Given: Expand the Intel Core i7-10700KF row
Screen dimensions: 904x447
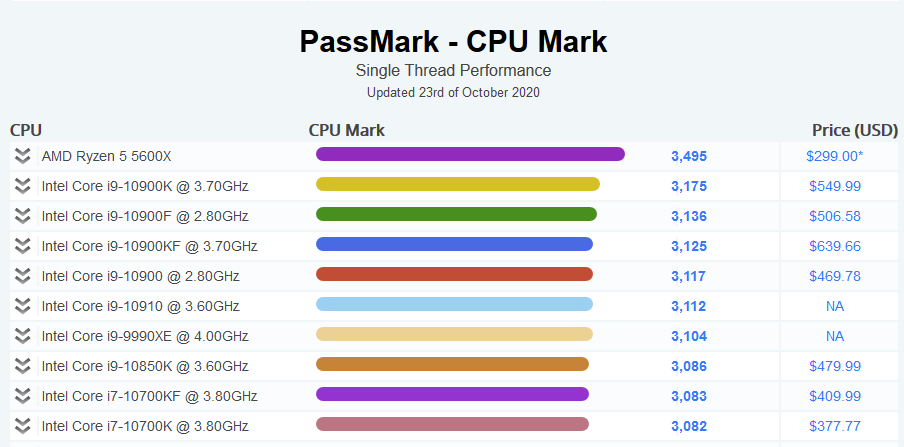Looking at the screenshot, I should pyautogui.click(x=23, y=396).
